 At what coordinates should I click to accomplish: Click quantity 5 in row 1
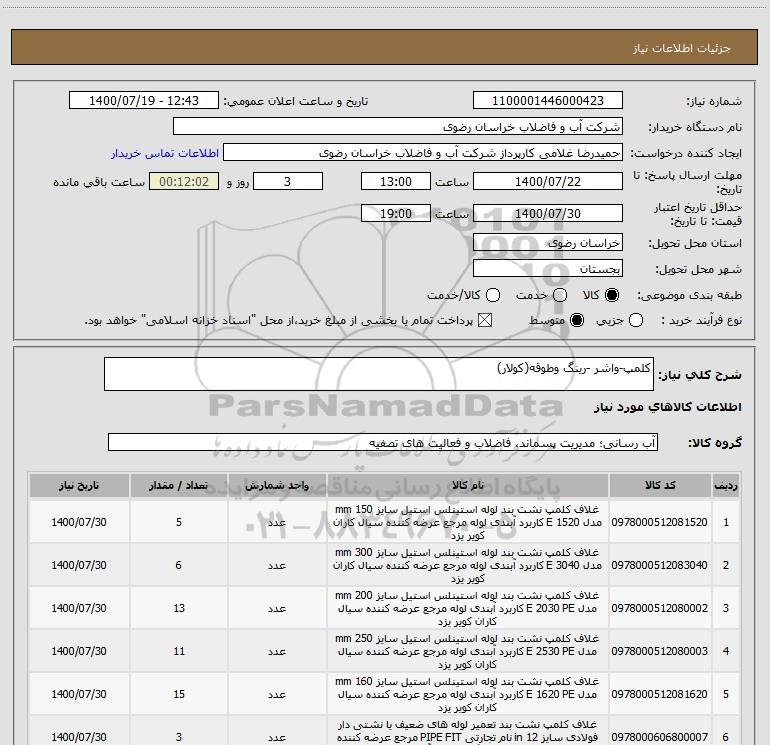[179, 522]
